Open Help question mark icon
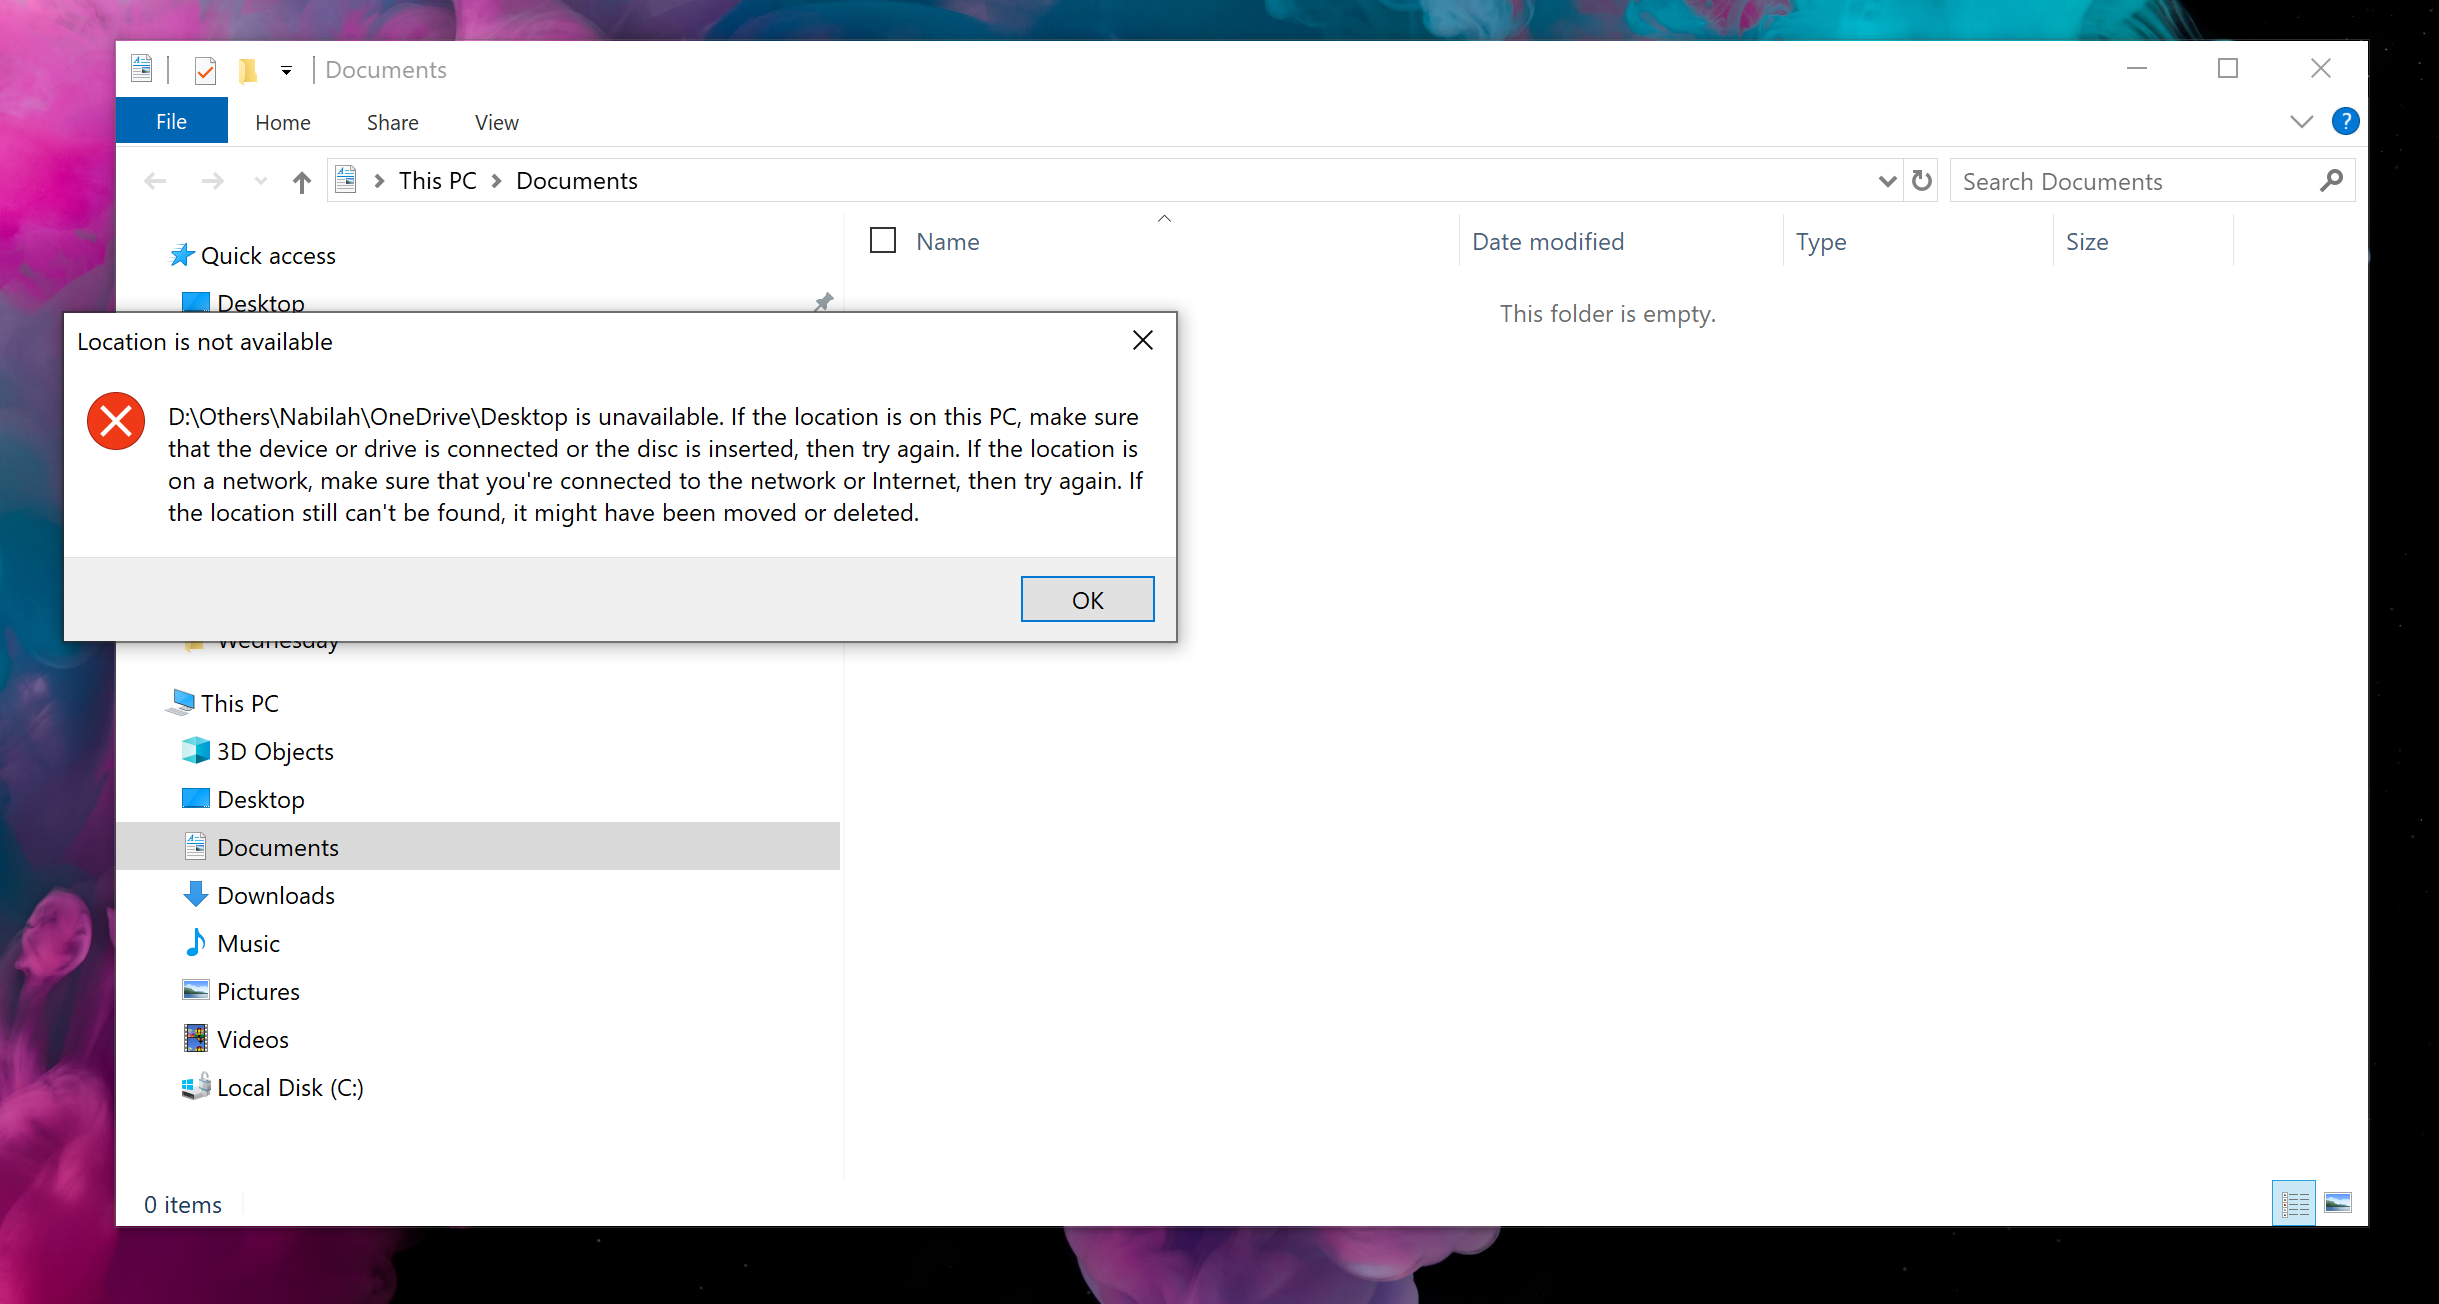Viewport: 2439px width, 1304px height. point(2345,122)
